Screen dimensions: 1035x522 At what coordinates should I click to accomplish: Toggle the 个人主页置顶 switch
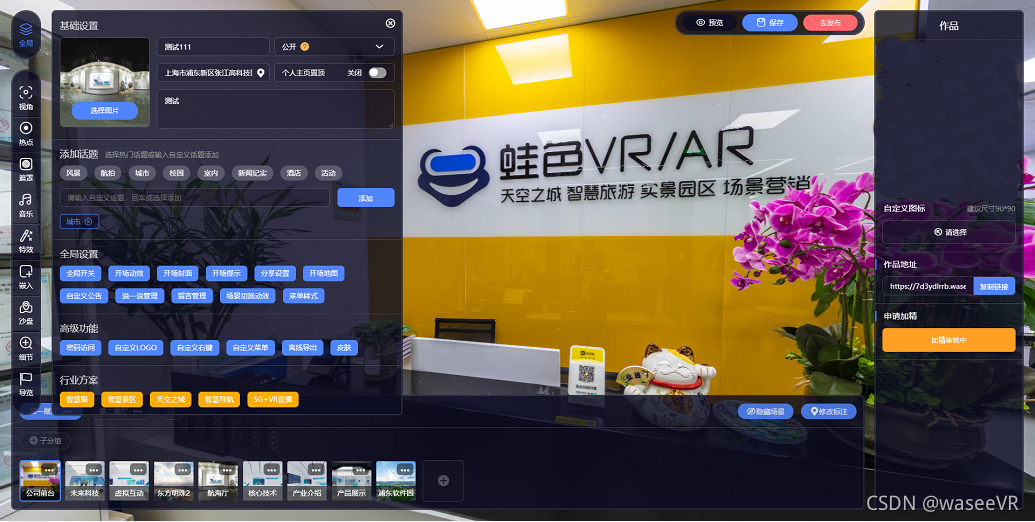coord(377,73)
